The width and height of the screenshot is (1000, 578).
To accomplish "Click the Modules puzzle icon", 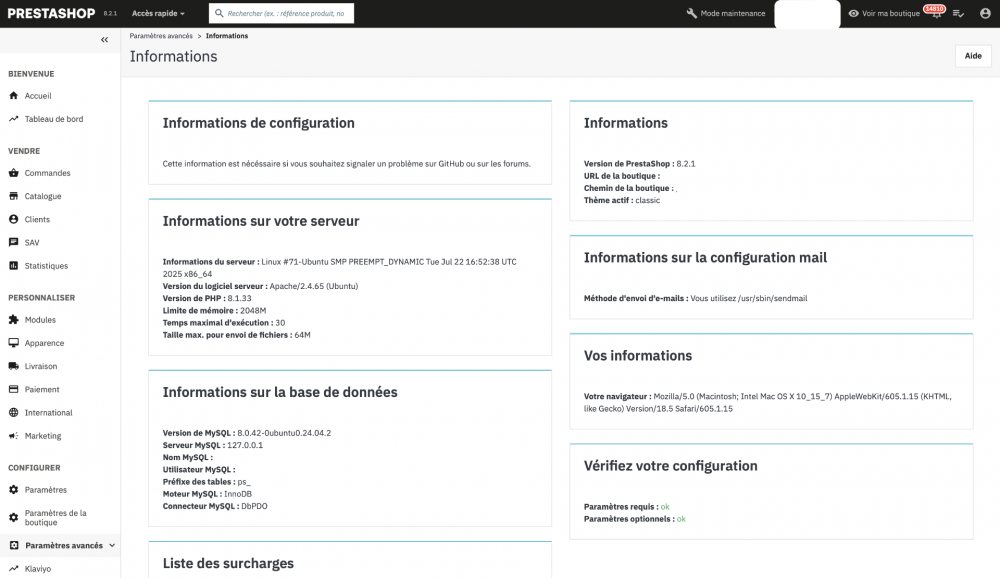I will [x=13, y=320].
